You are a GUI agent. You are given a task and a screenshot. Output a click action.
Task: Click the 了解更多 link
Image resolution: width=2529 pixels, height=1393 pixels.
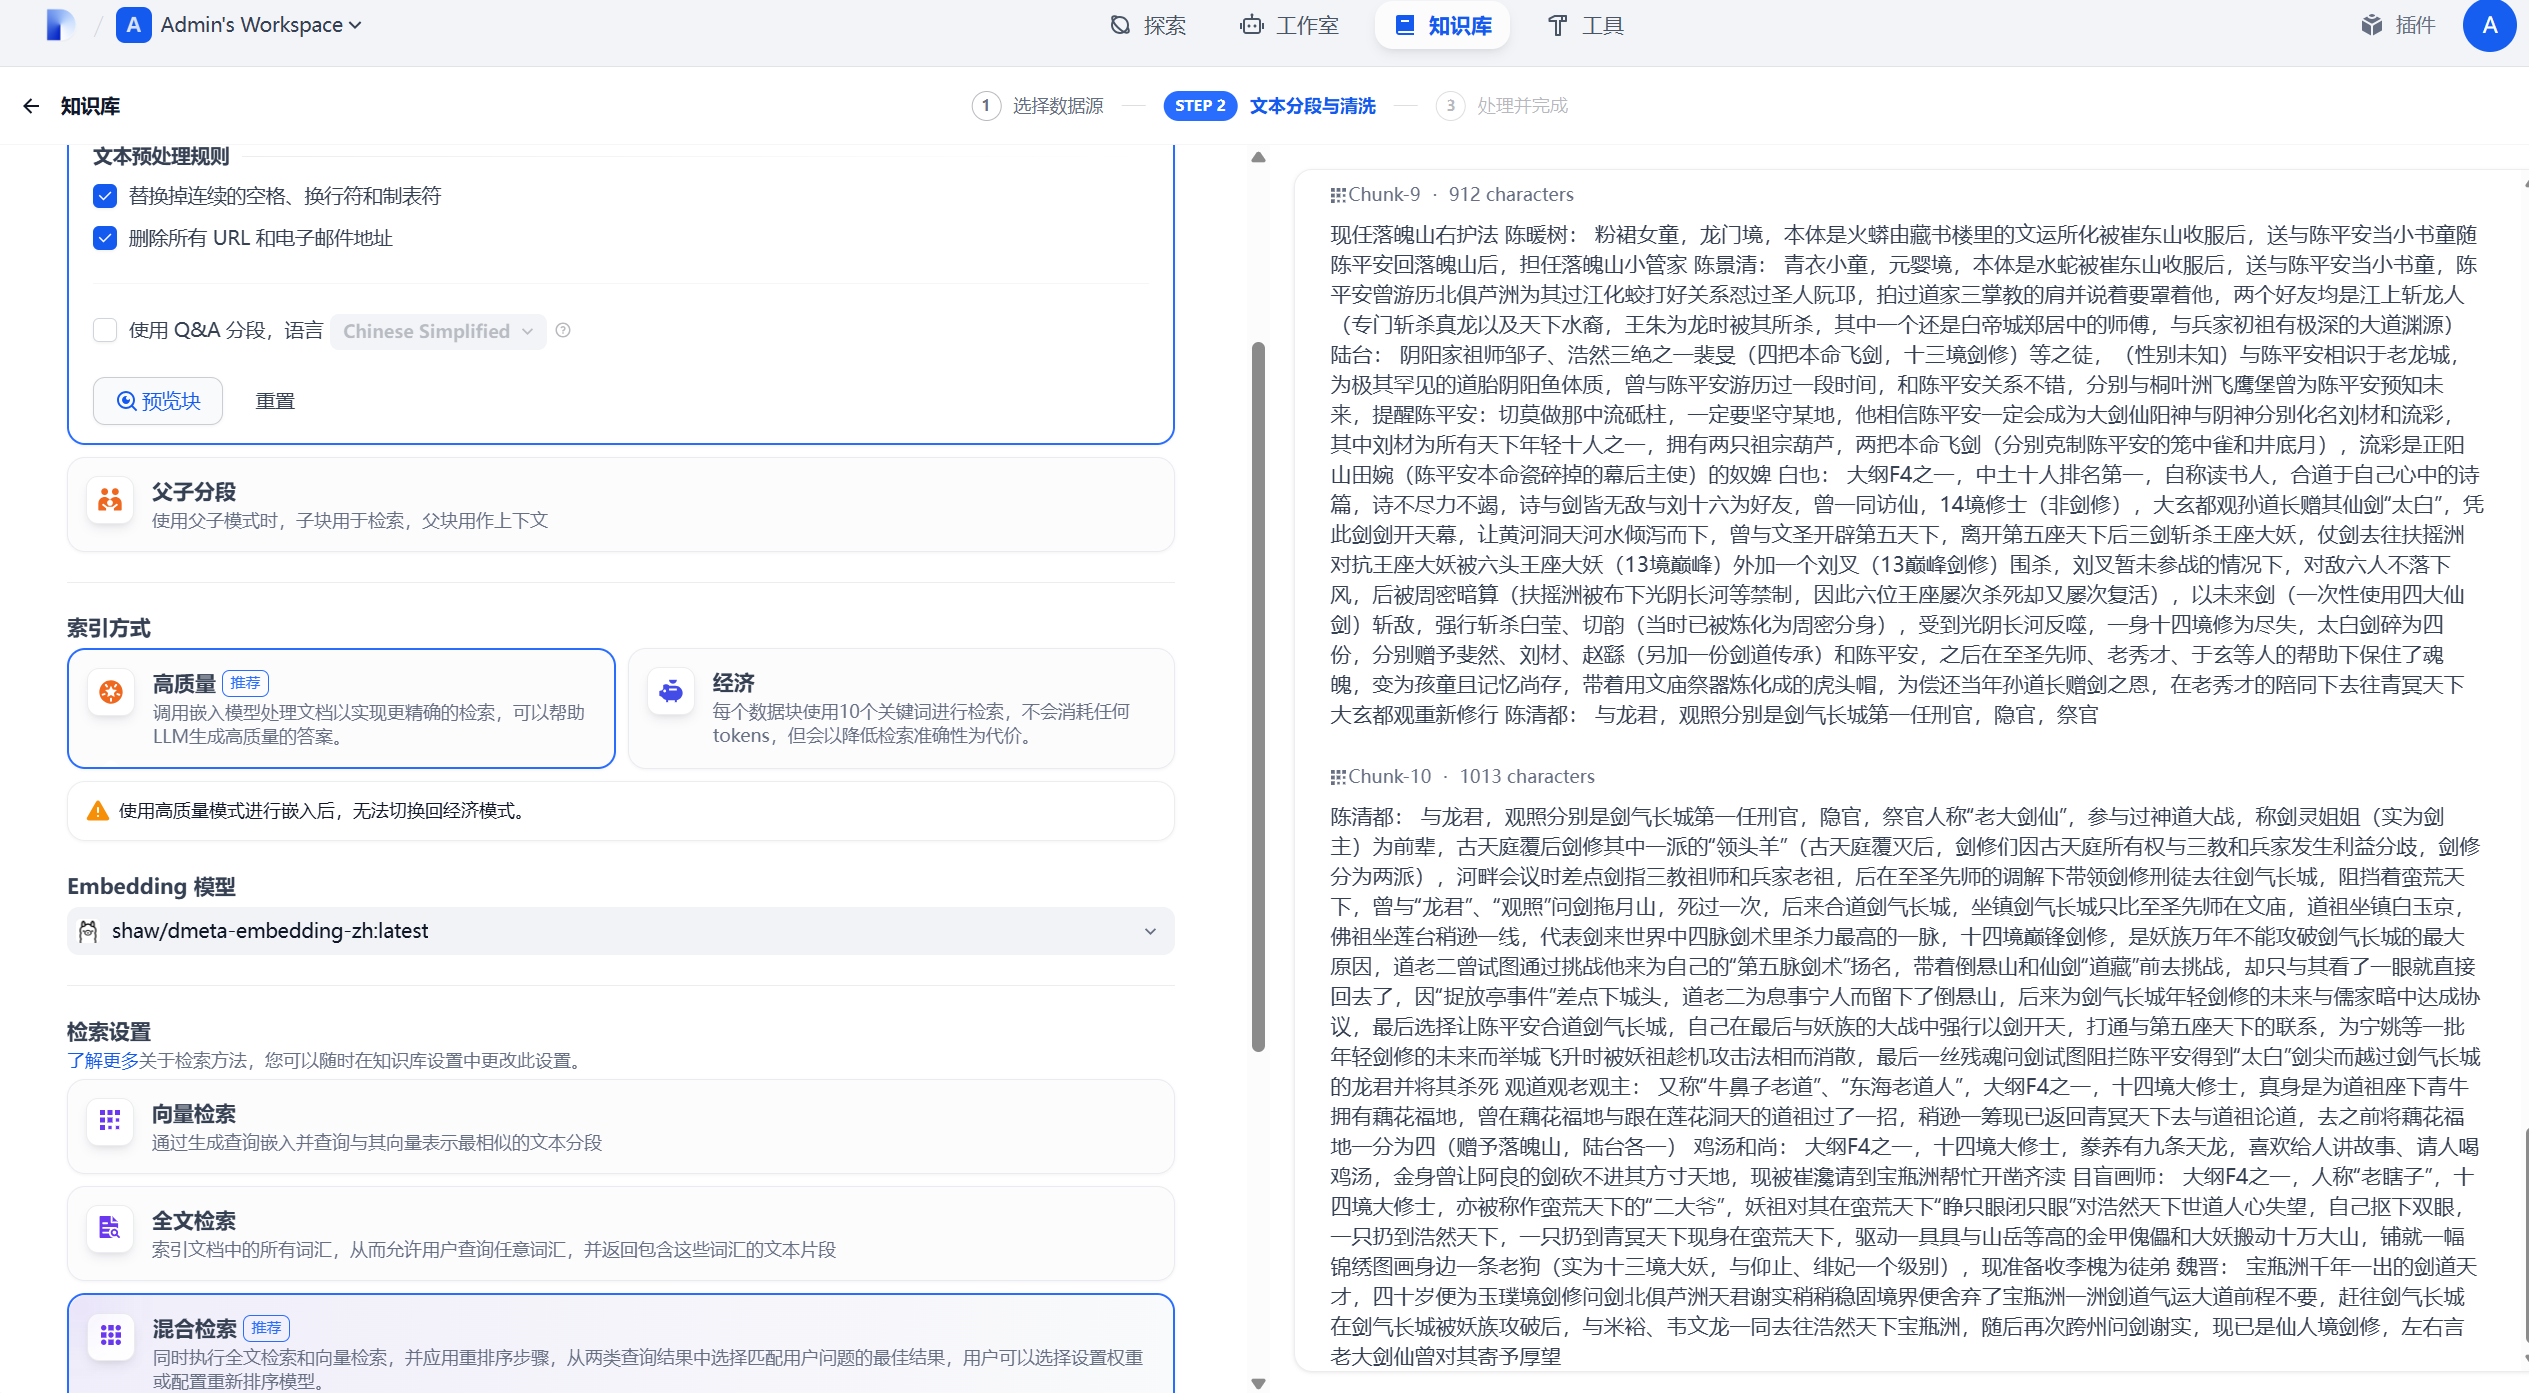[102, 1060]
